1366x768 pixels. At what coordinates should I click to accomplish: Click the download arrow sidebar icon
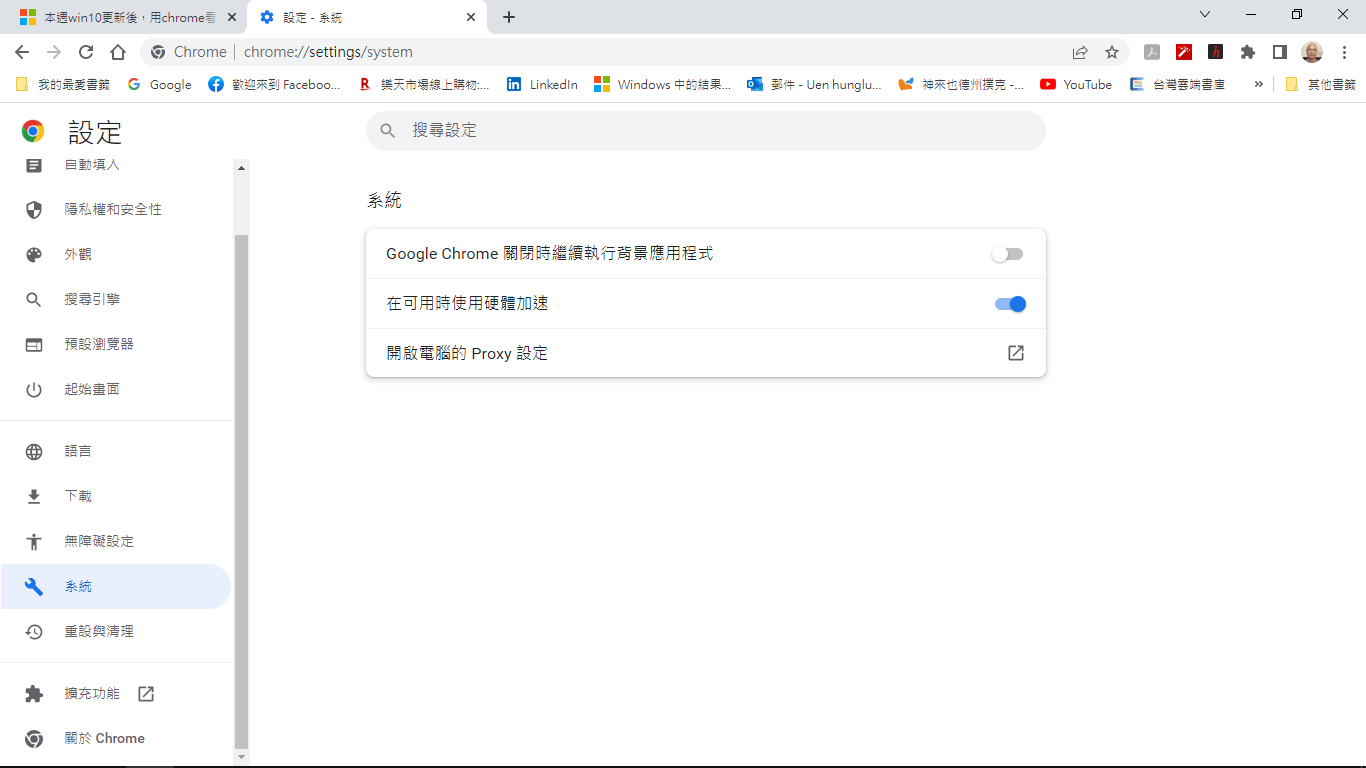point(34,496)
